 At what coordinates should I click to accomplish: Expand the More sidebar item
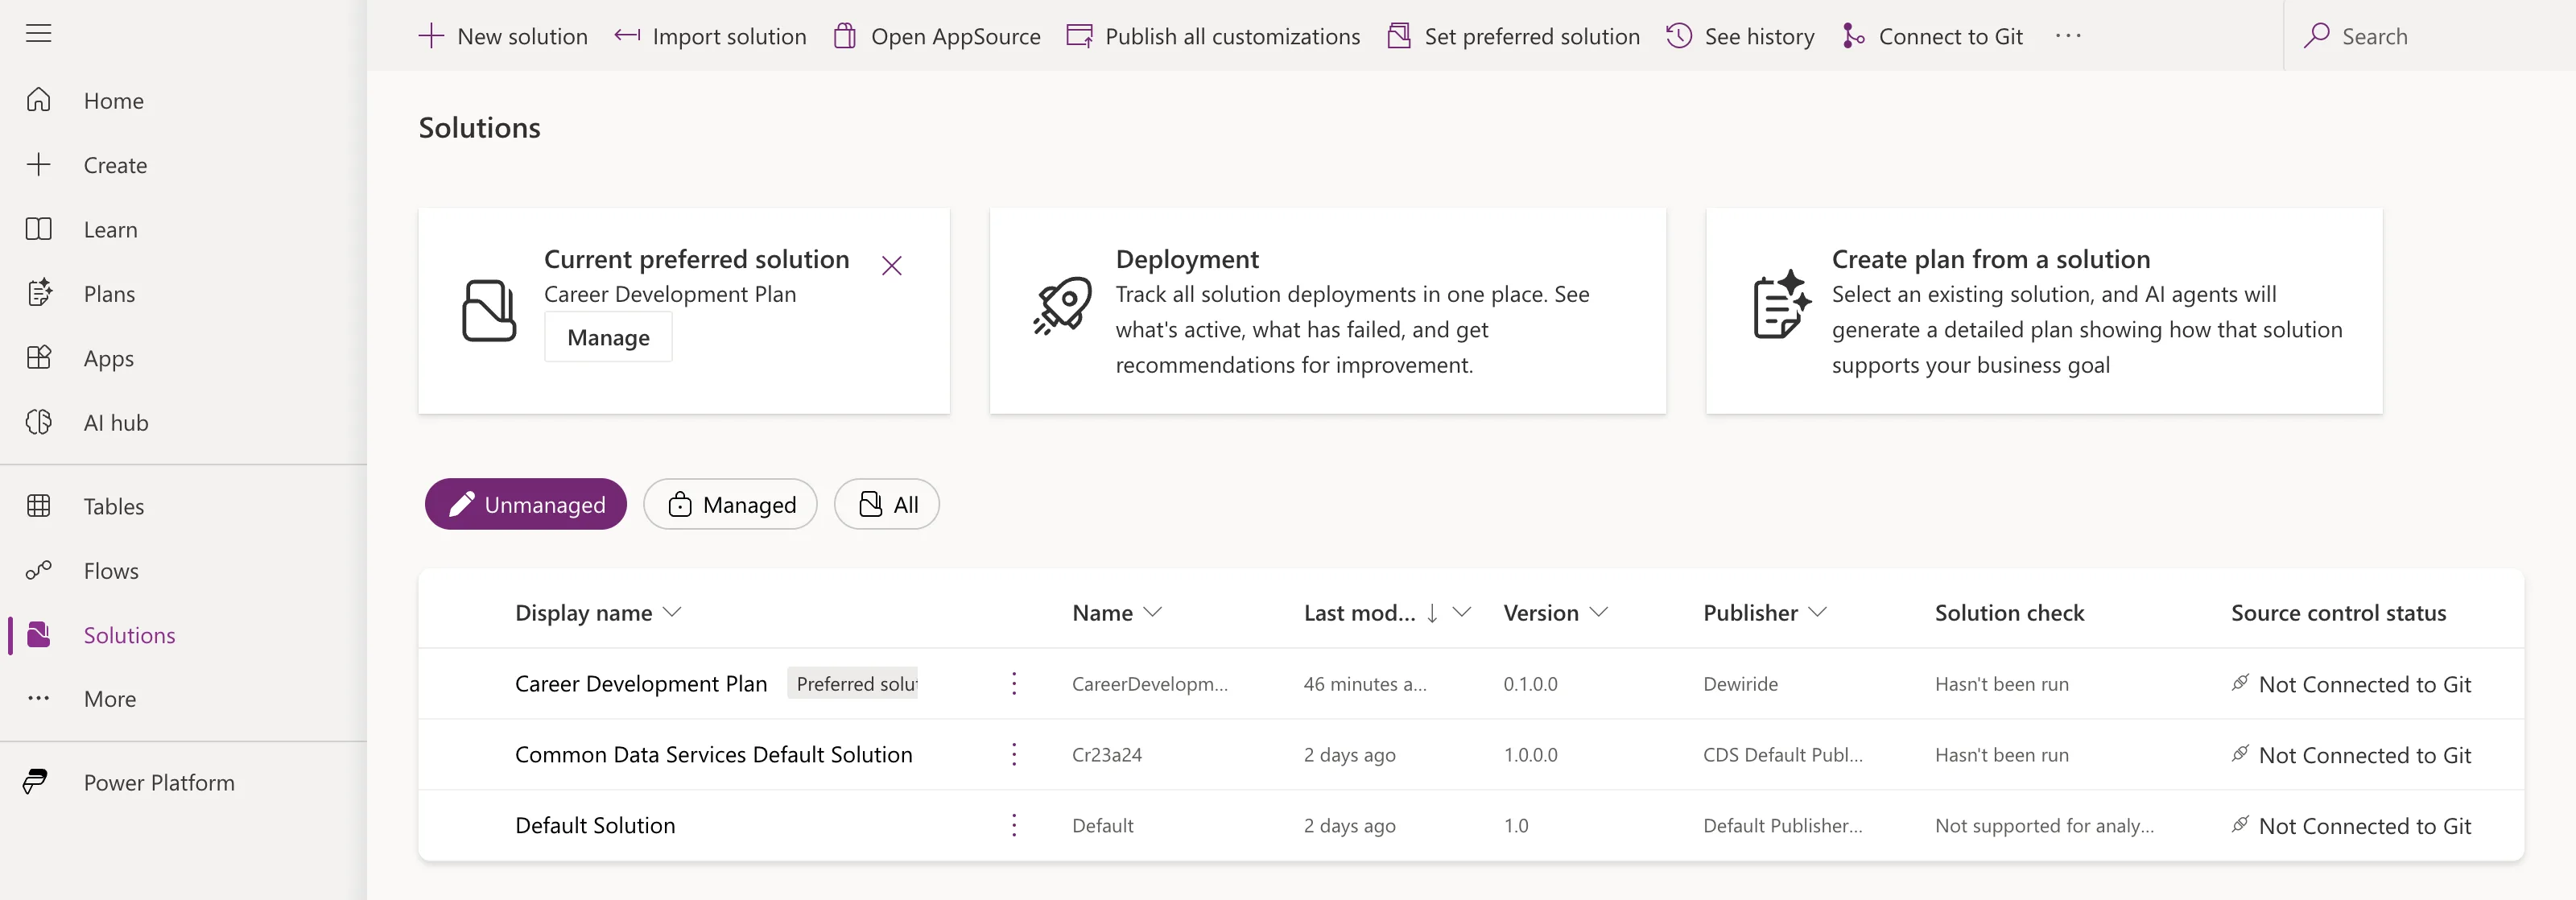110,699
